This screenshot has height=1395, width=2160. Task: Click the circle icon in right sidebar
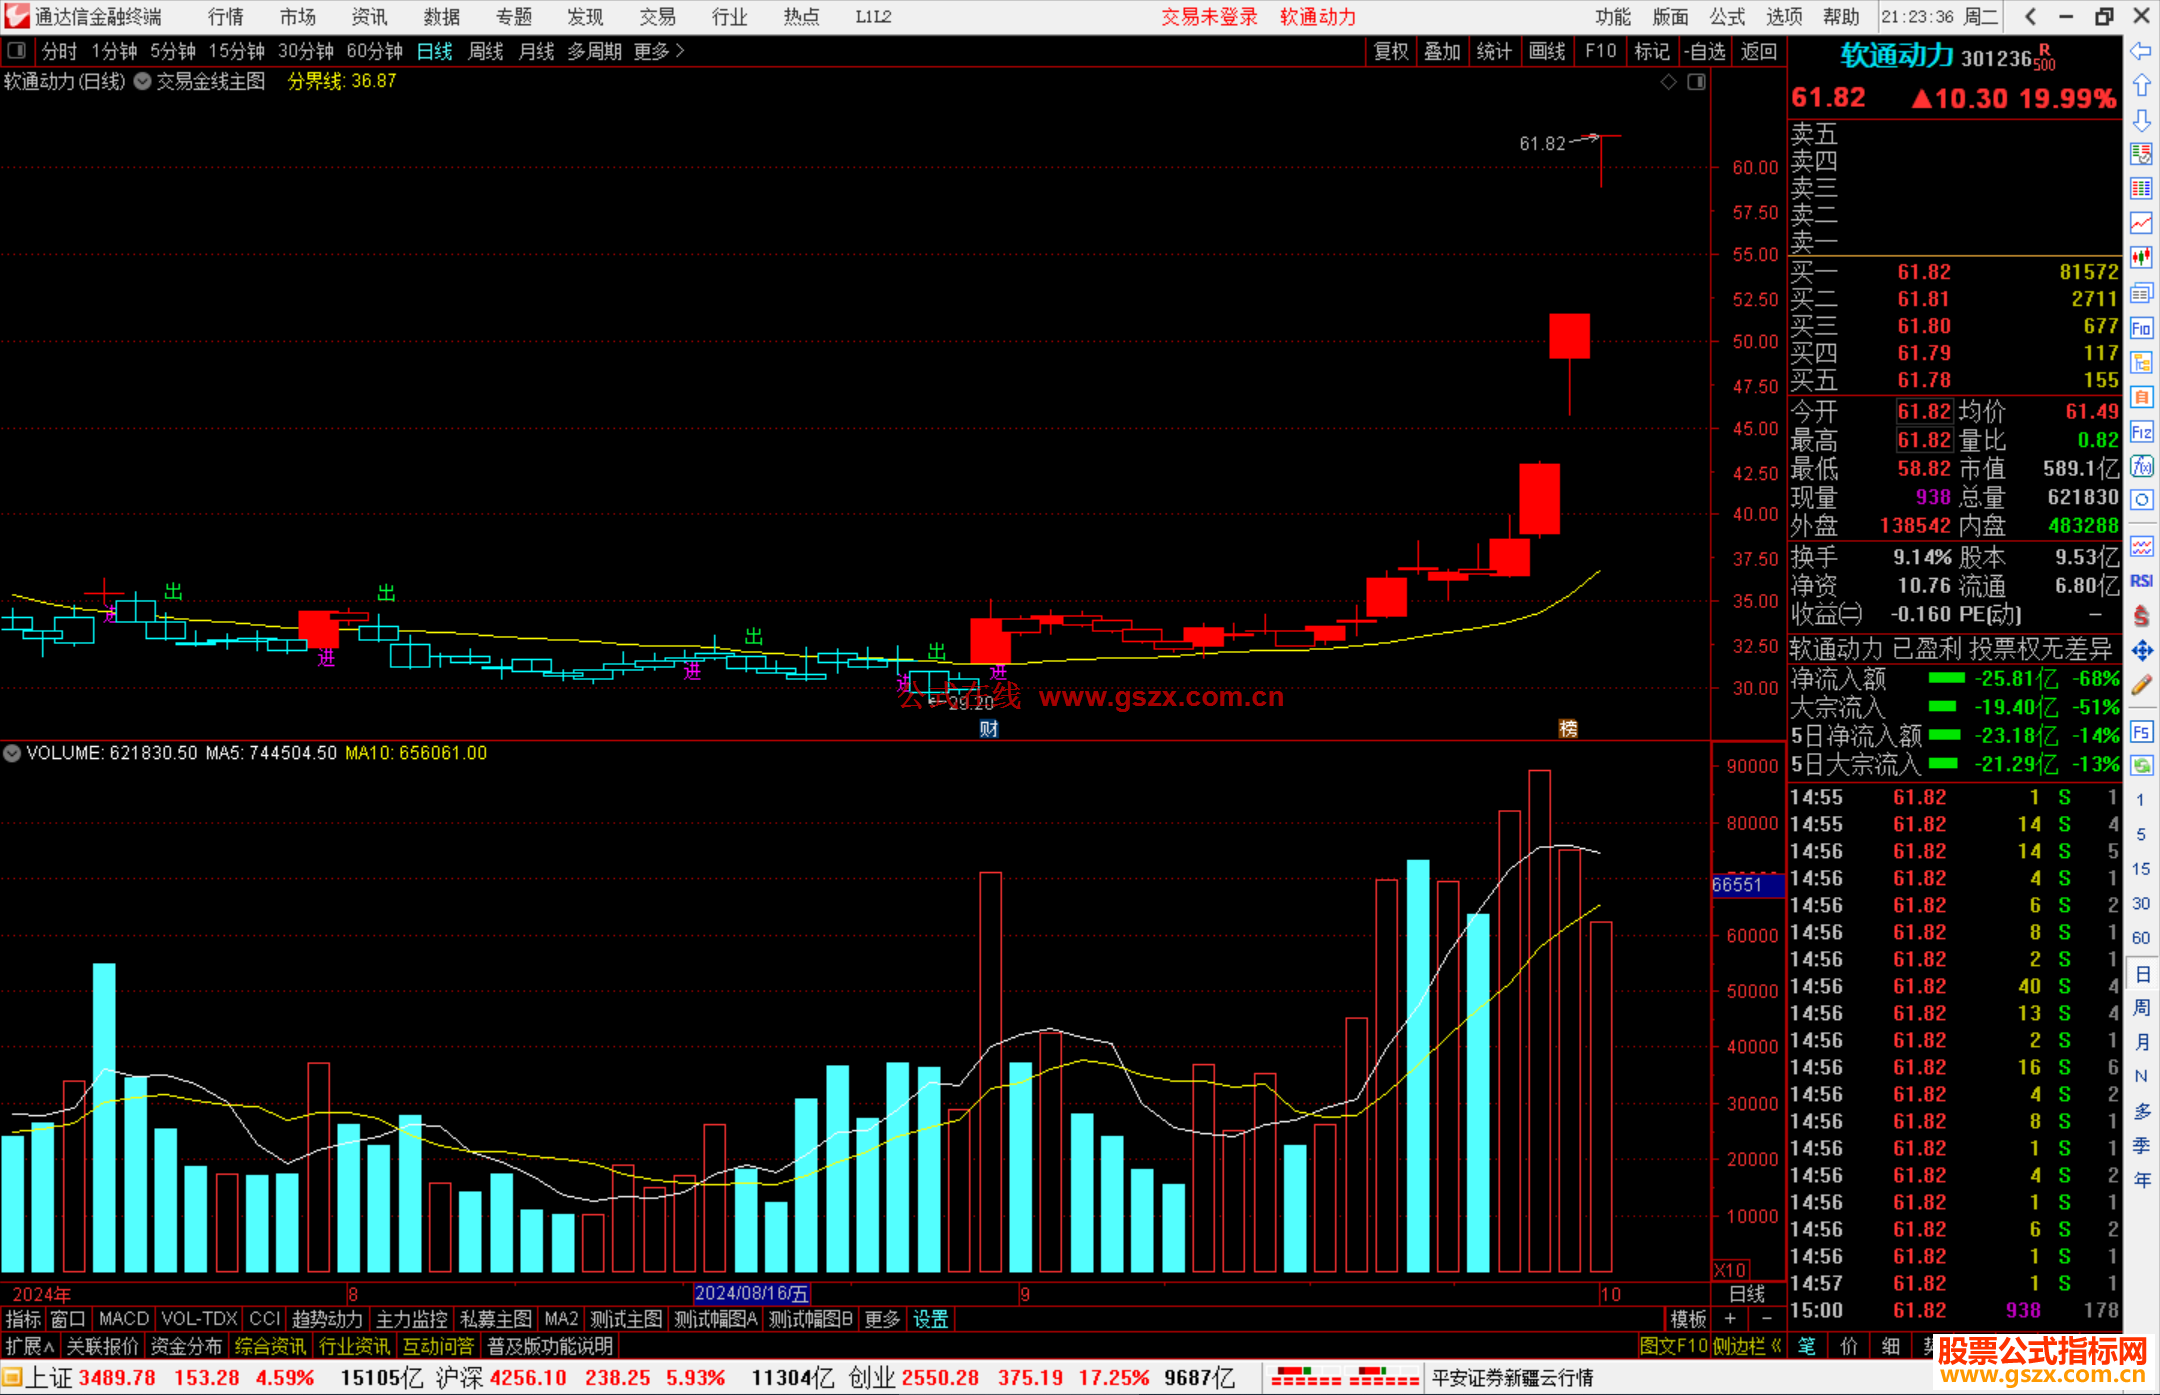tap(2141, 500)
